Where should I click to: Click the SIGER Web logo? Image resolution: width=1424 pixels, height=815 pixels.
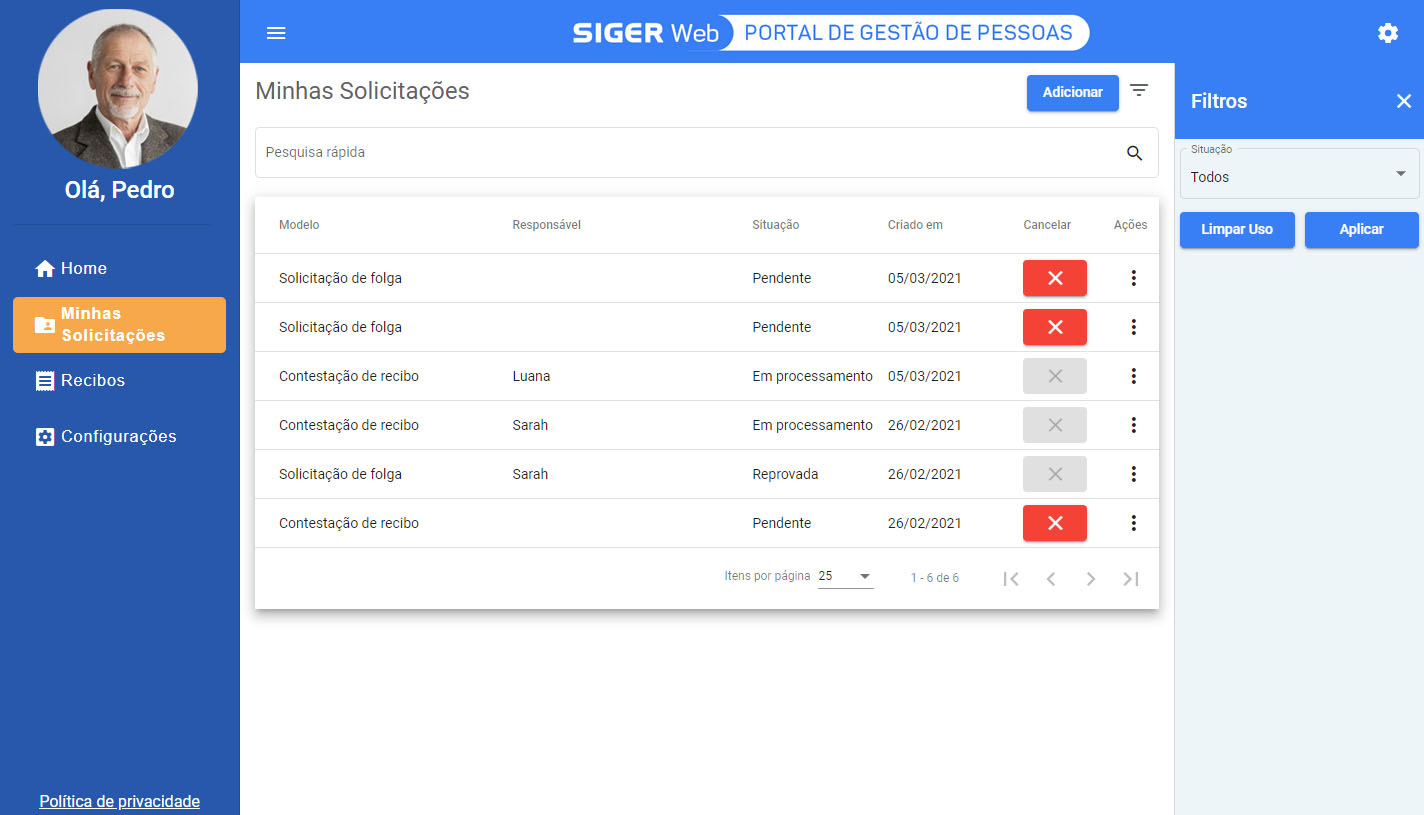click(645, 33)
